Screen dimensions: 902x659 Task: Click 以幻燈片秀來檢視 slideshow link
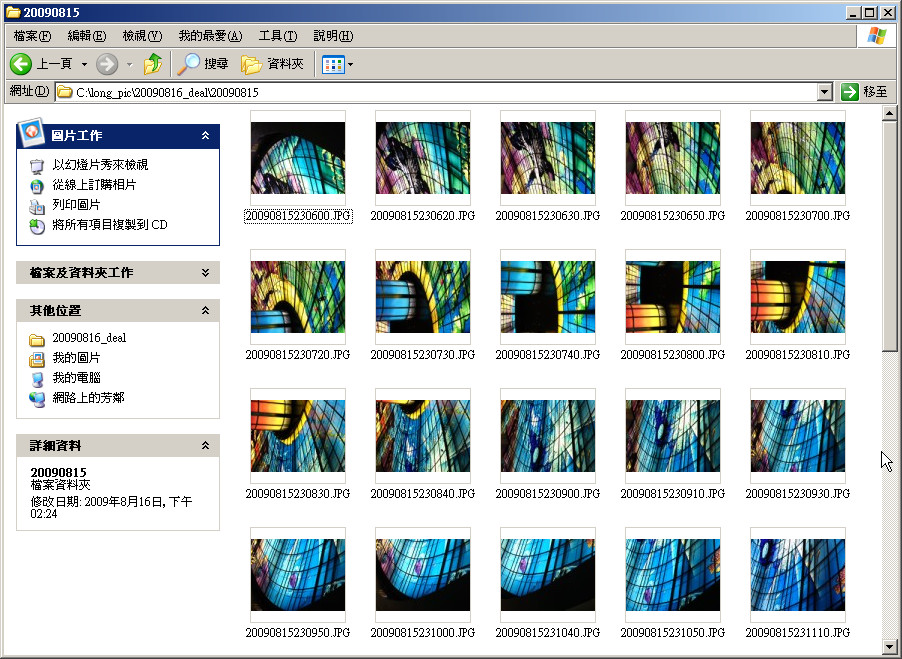(100, 165)
